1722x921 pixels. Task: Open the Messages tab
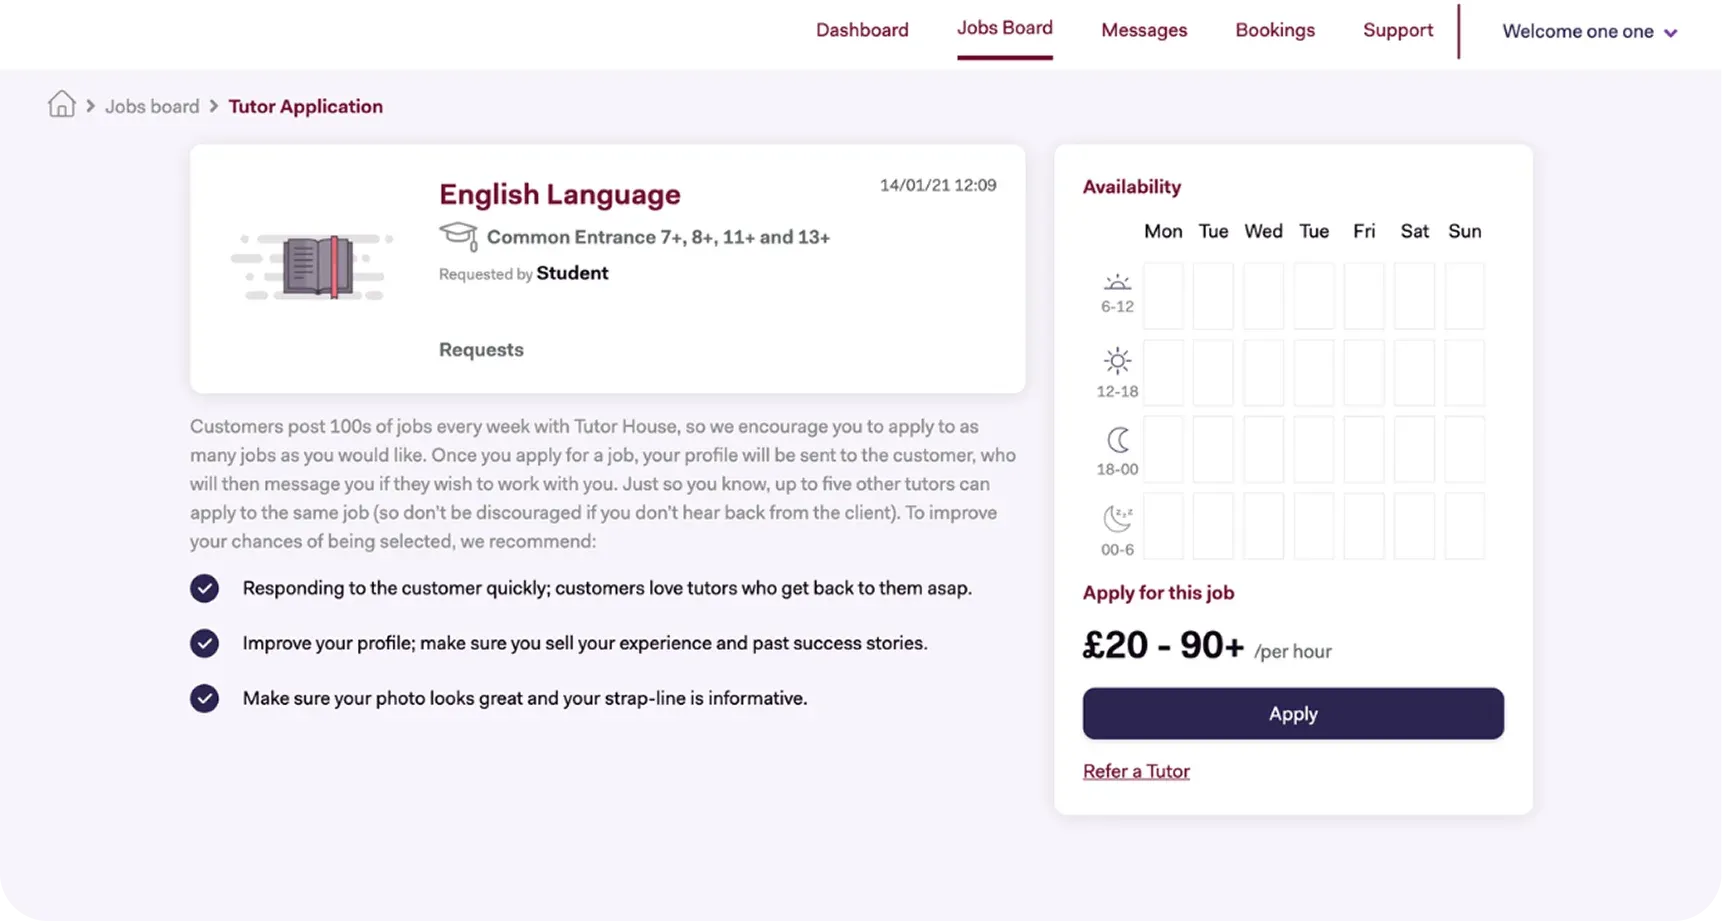point(1144,30)
